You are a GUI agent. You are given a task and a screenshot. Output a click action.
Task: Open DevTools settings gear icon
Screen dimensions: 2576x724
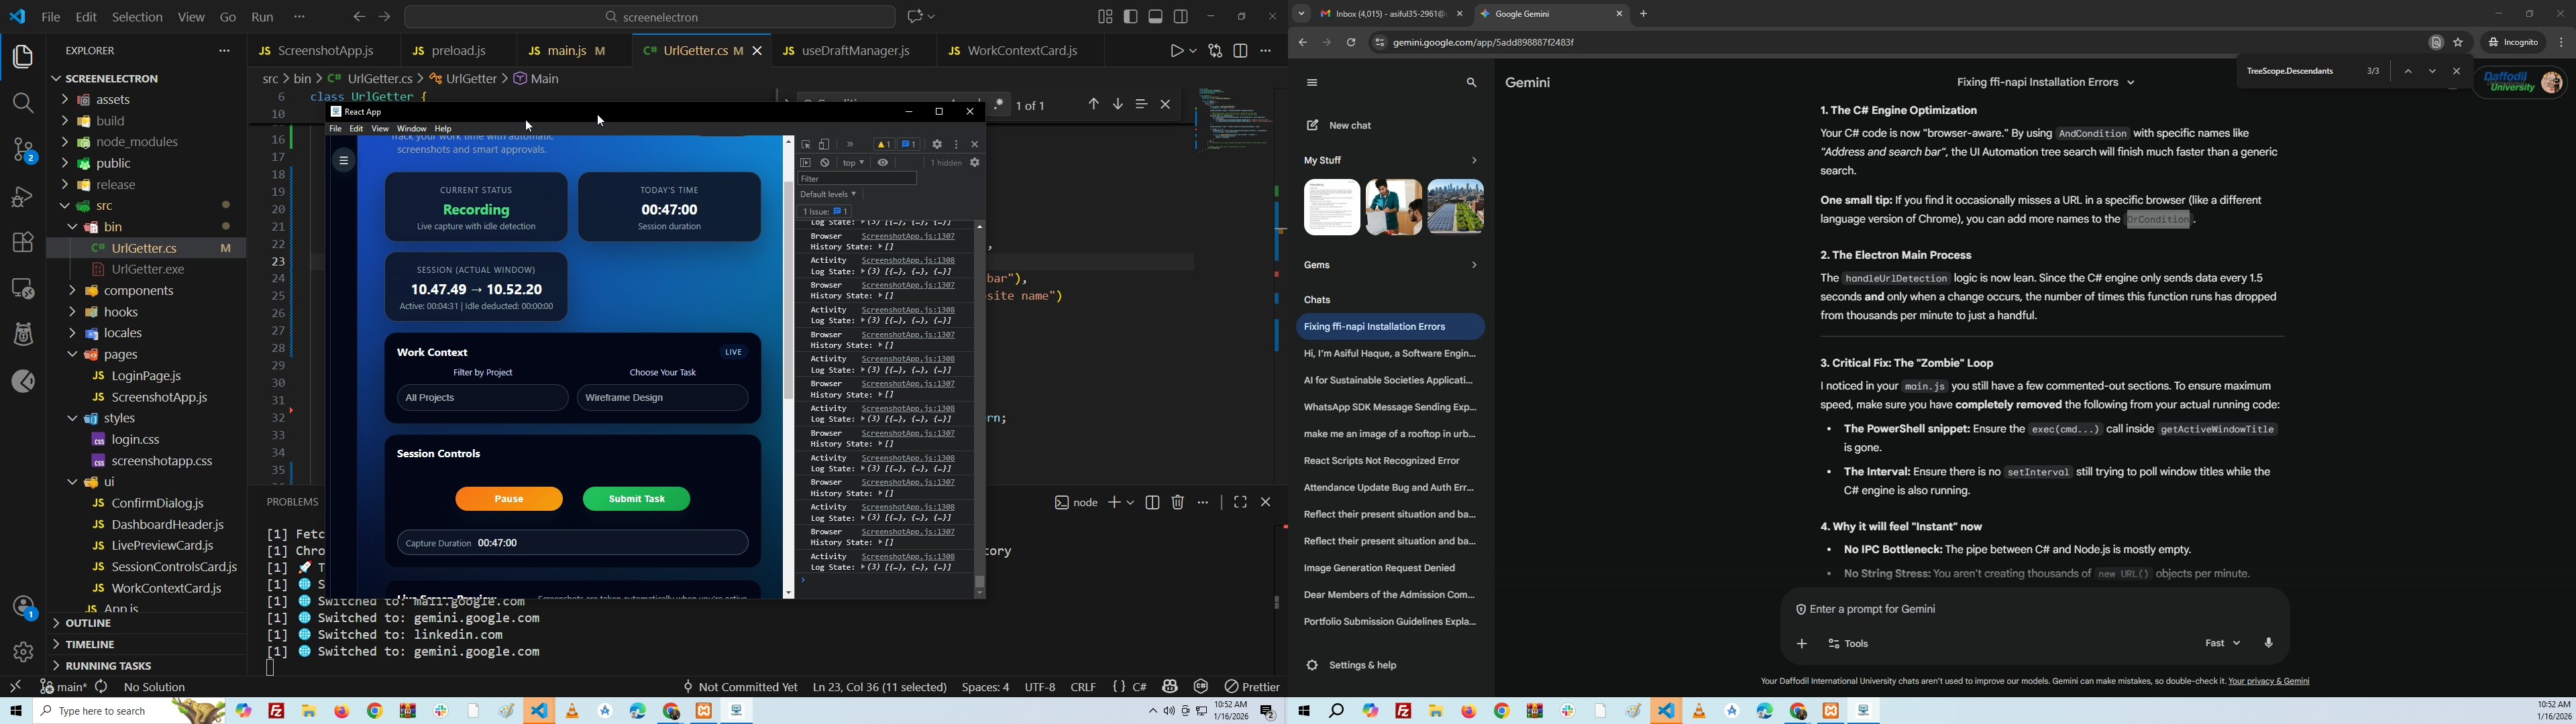tap(937, 145)
